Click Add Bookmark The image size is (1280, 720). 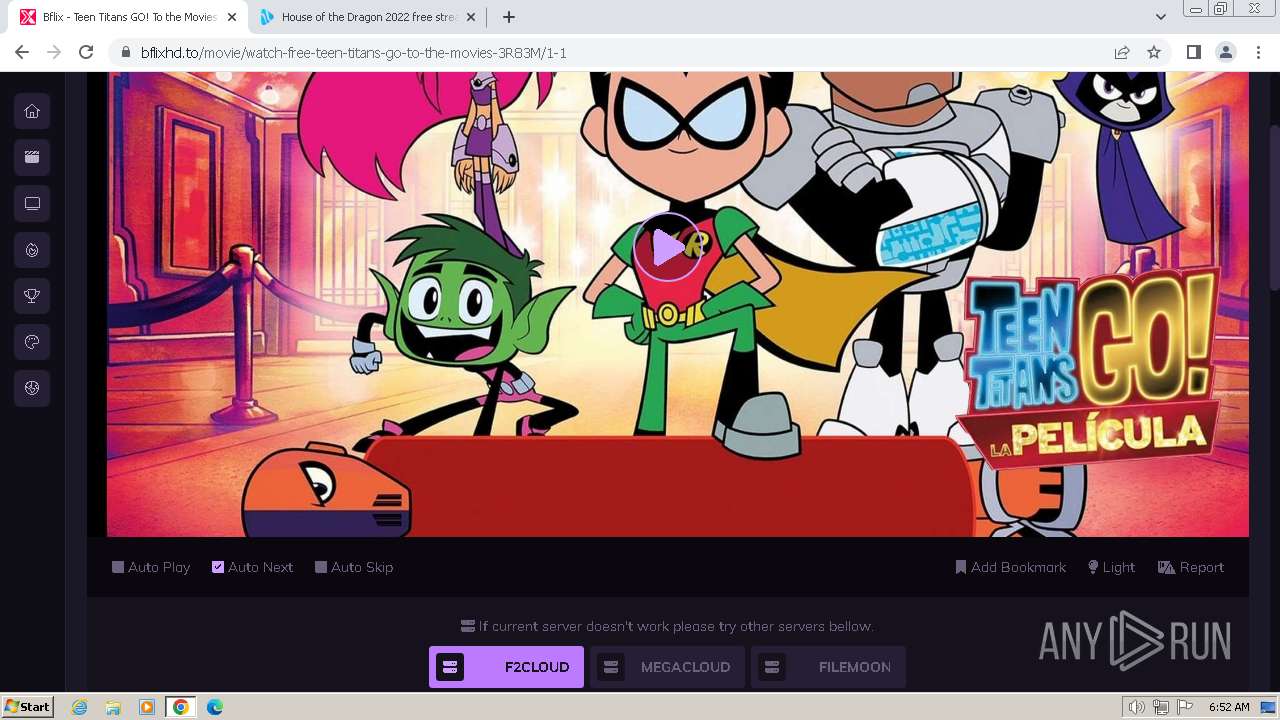(1011, 567)
